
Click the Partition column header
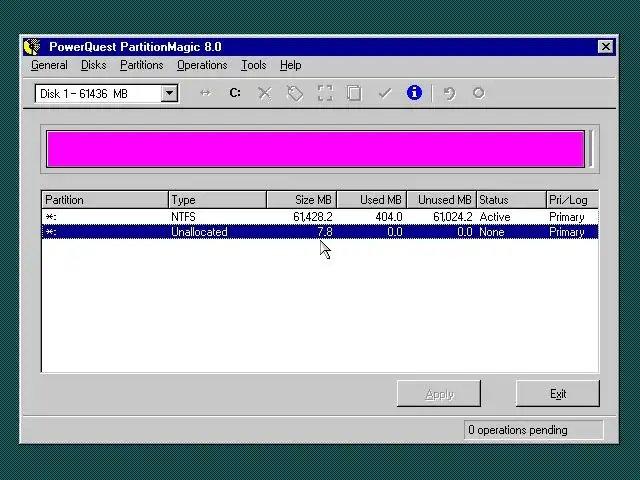point(104,200)
